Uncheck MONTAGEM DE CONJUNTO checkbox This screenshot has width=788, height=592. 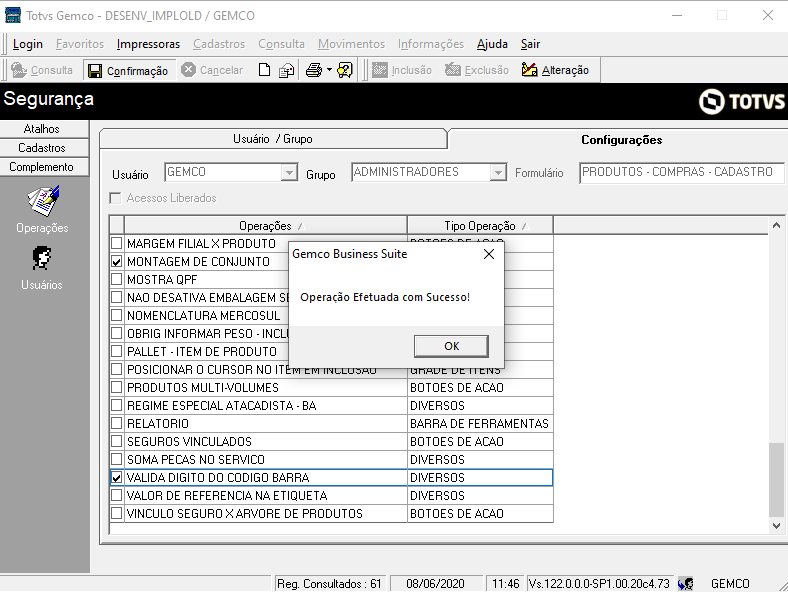(x=117, y=262)
